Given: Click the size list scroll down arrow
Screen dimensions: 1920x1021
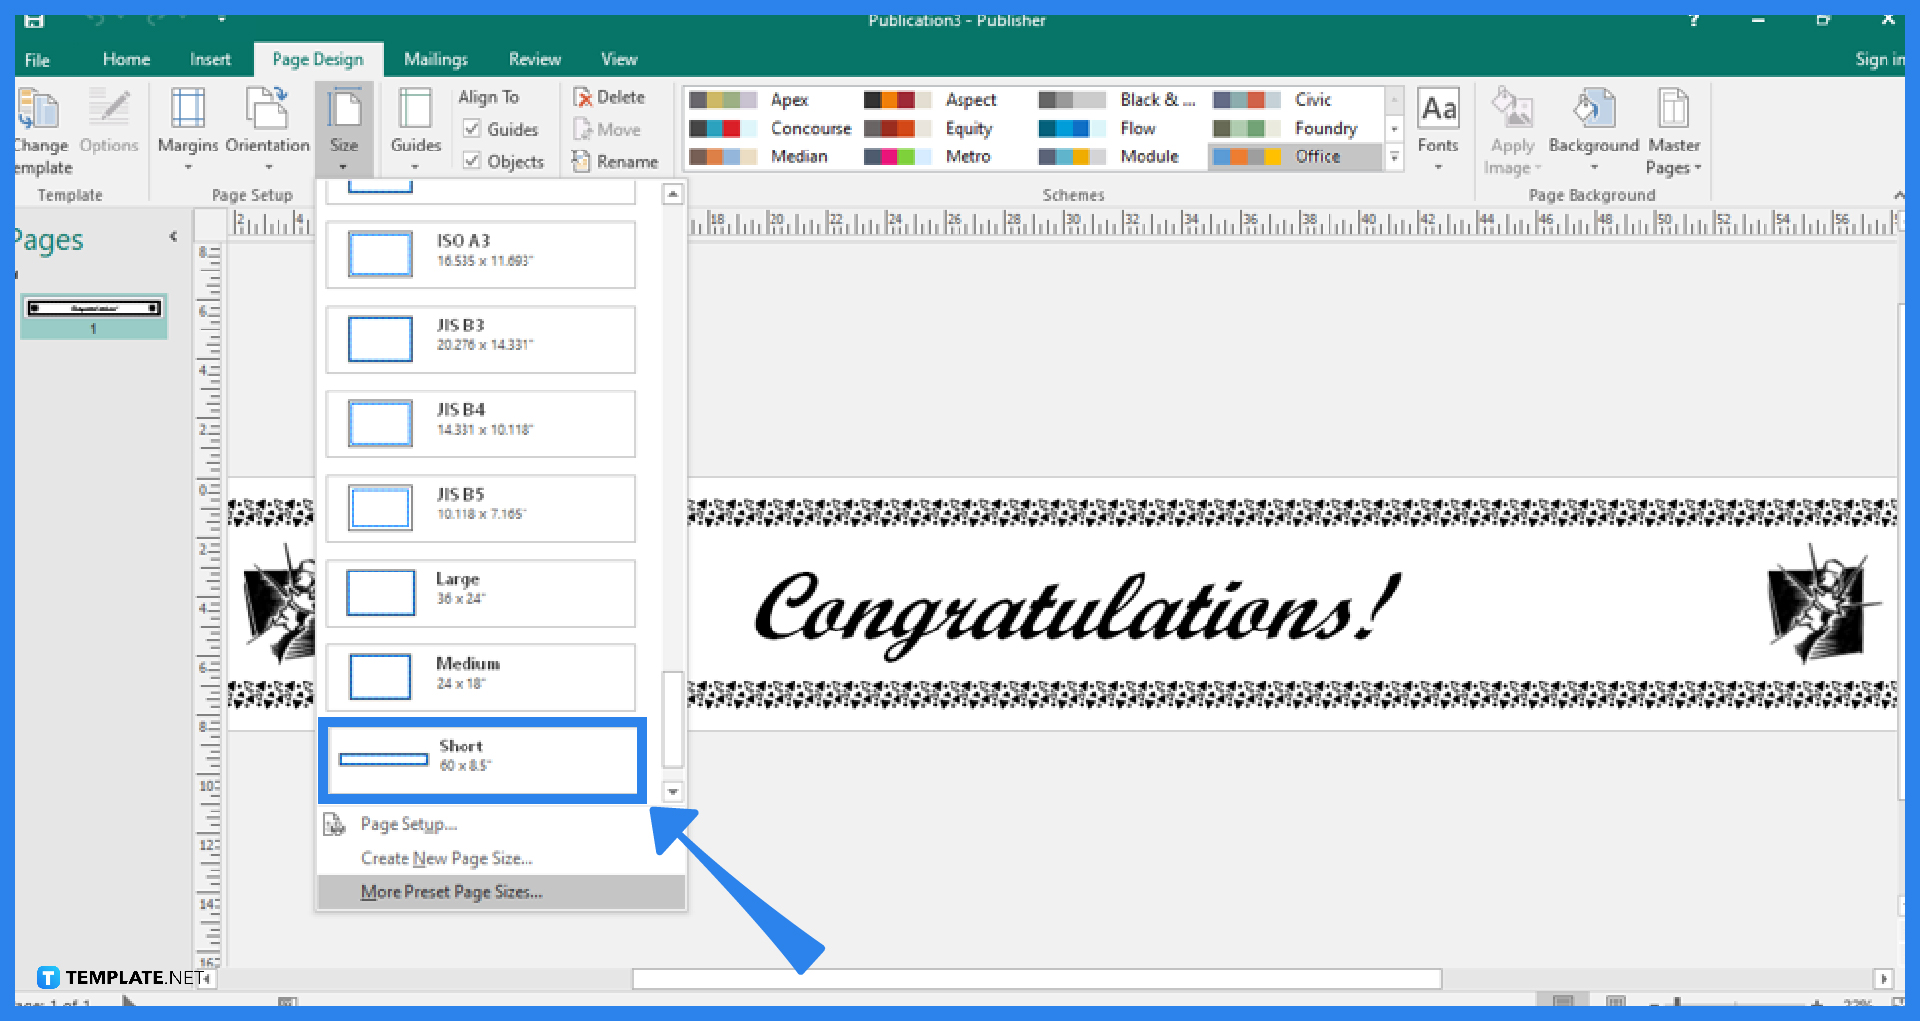Looking at the screenshot, I should point(673,792).
